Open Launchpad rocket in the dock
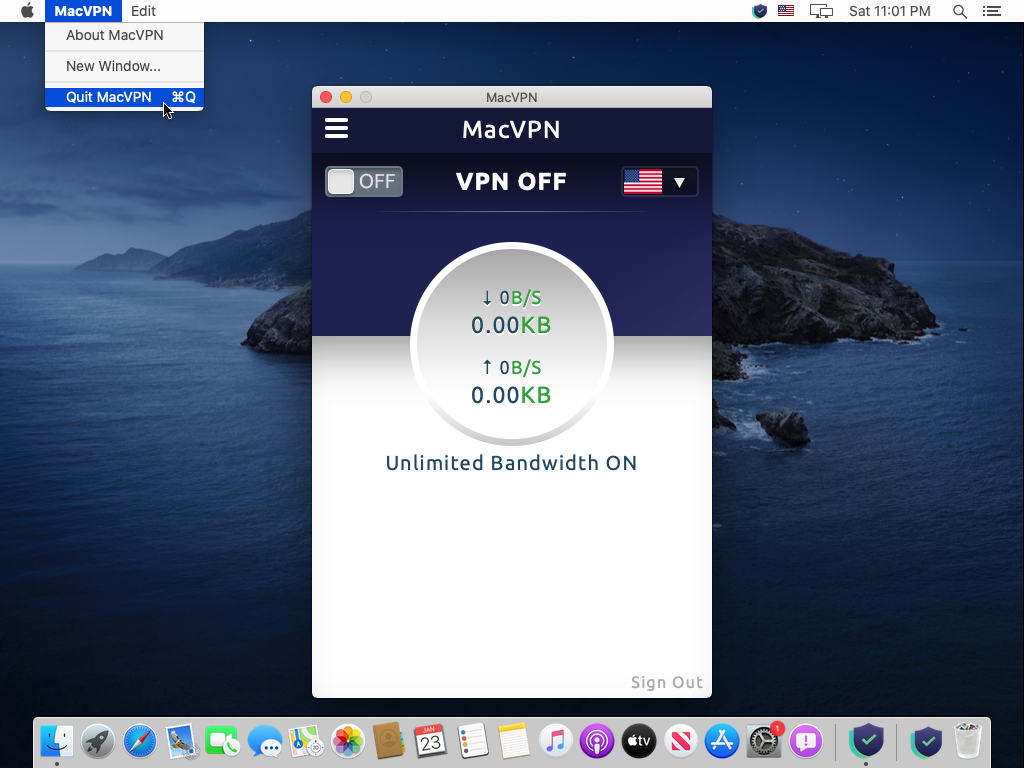This screenshot has width=1024, height=768. tap(98, 741)
